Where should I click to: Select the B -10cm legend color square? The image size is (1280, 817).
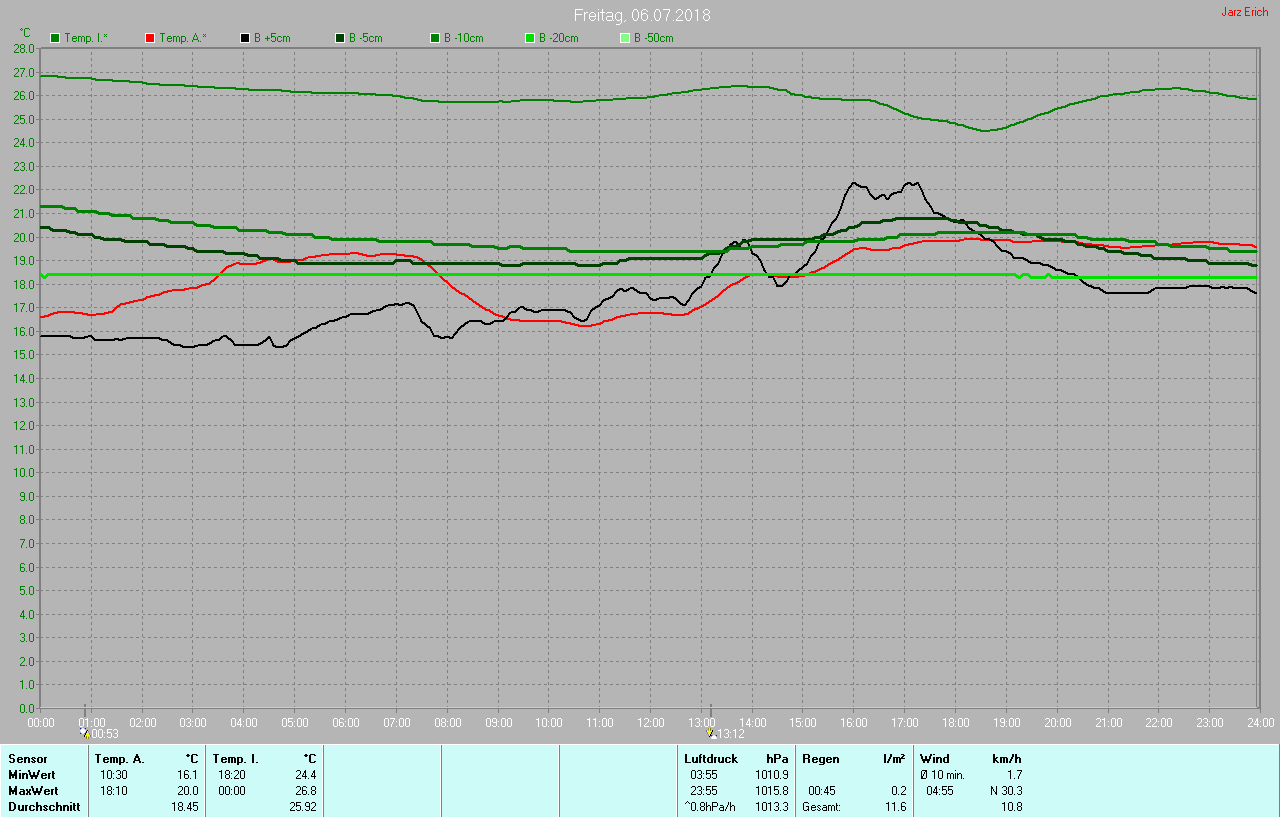[435, 38]
